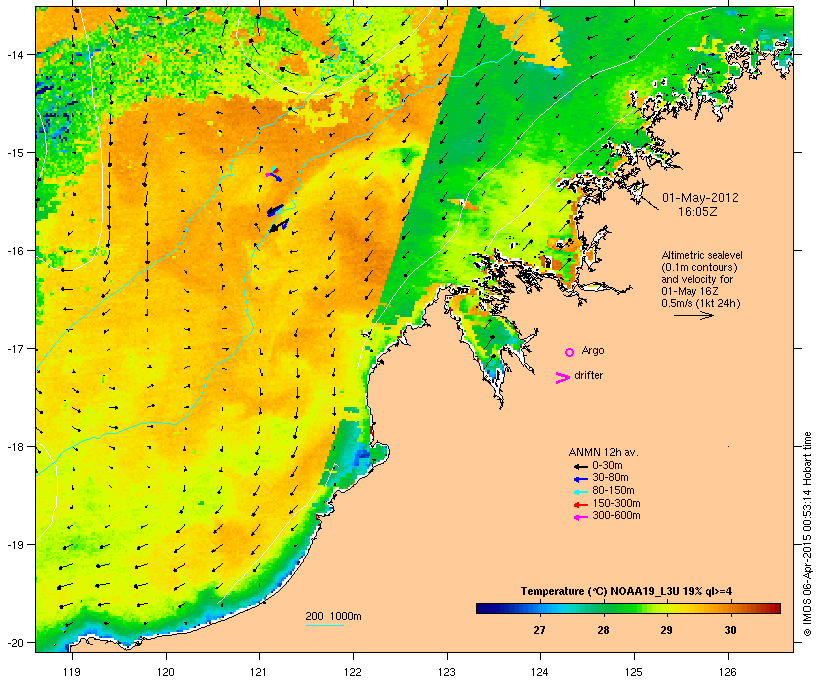Click the magenta drifter arrowhead legend symbol
Image resolution: width=820 pixels, height=680 pixels.
(x=562, y=378)
